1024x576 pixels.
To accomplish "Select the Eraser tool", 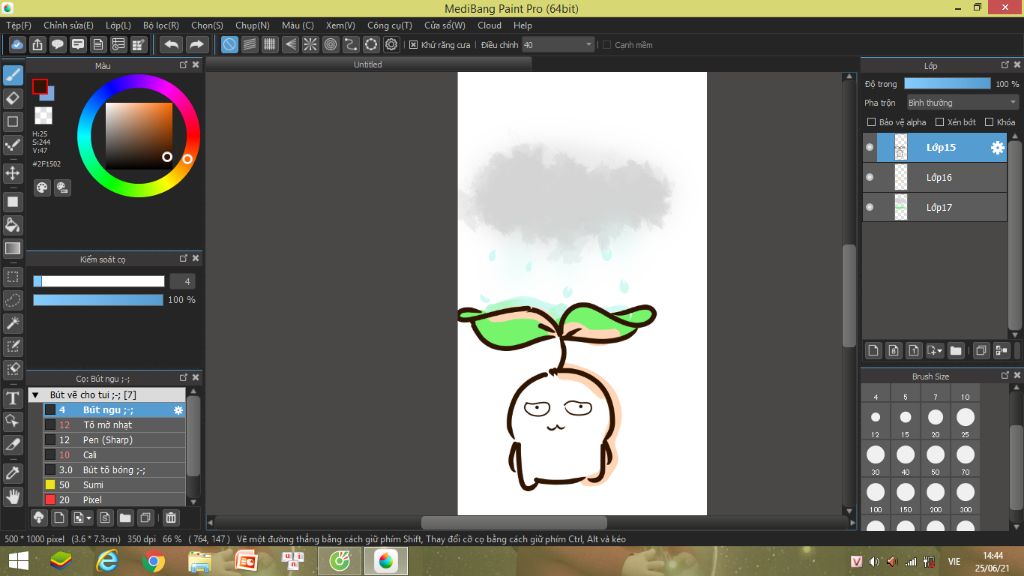I will pos(12,99).
